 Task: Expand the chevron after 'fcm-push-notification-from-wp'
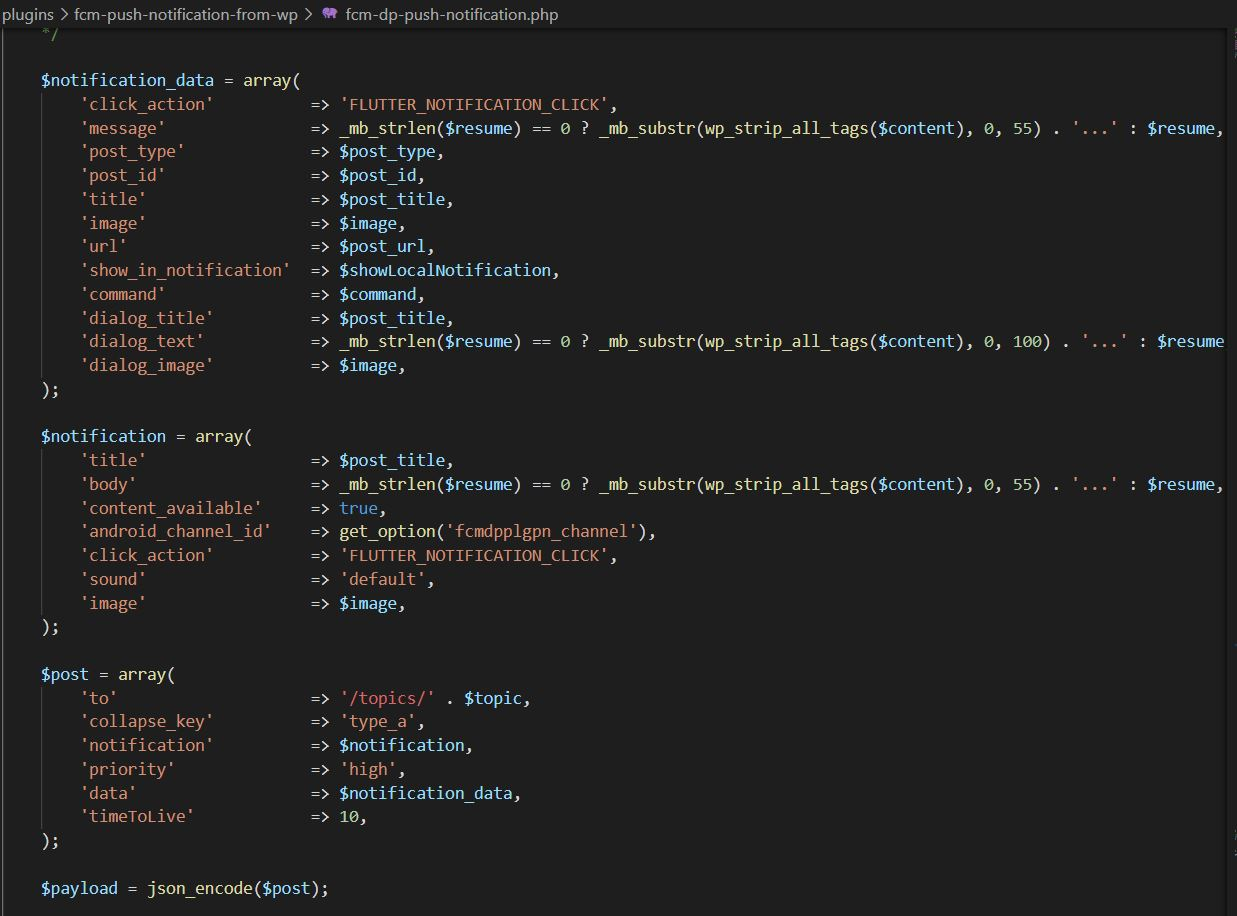308,14
